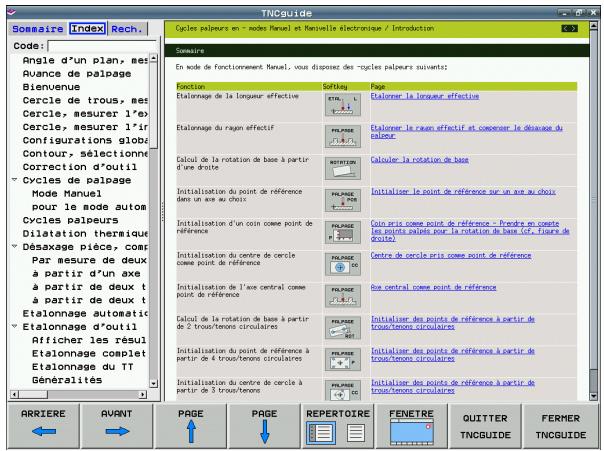This screenshot has width=604, height=451.
Task: Click the Code input field
Action: click(102, 46)
